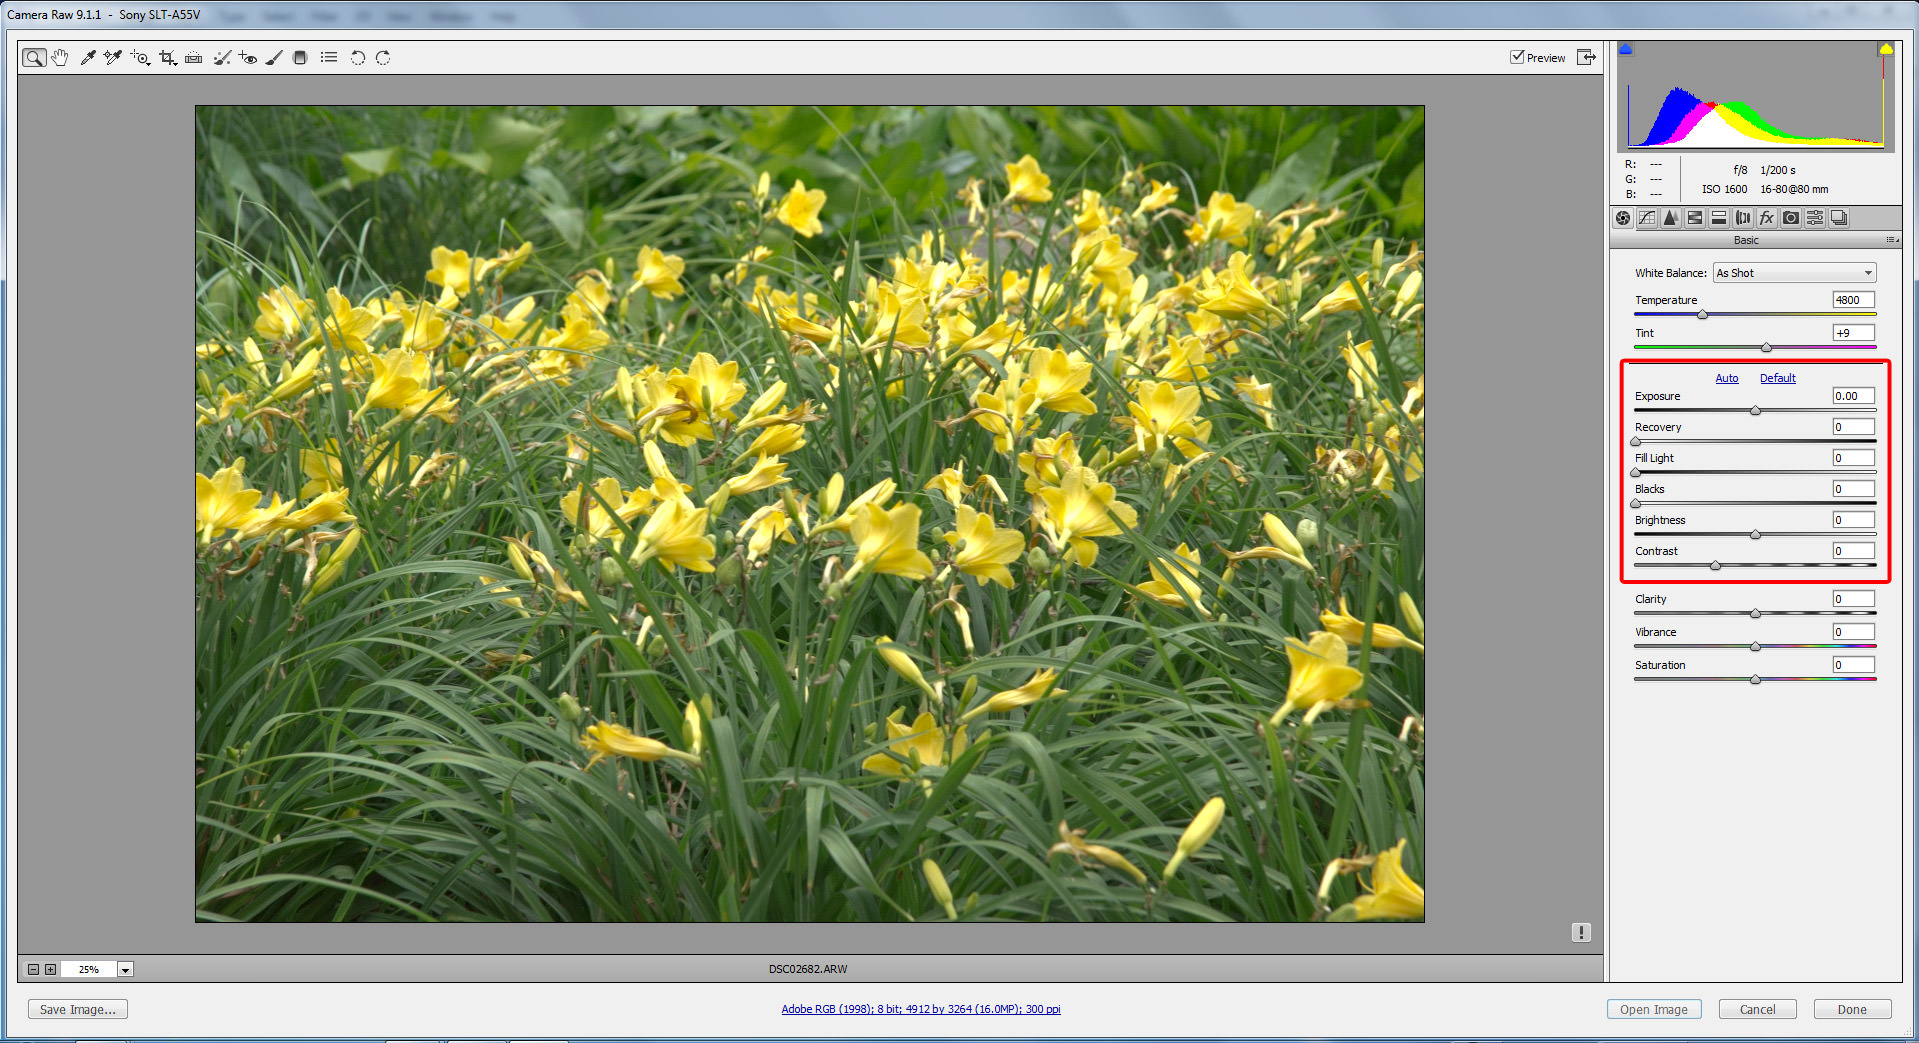Viewport: 1919px width, 1043px height.
Task: Toggle the highlight clipping warning in the histogram
Action: pos(1885,48)
